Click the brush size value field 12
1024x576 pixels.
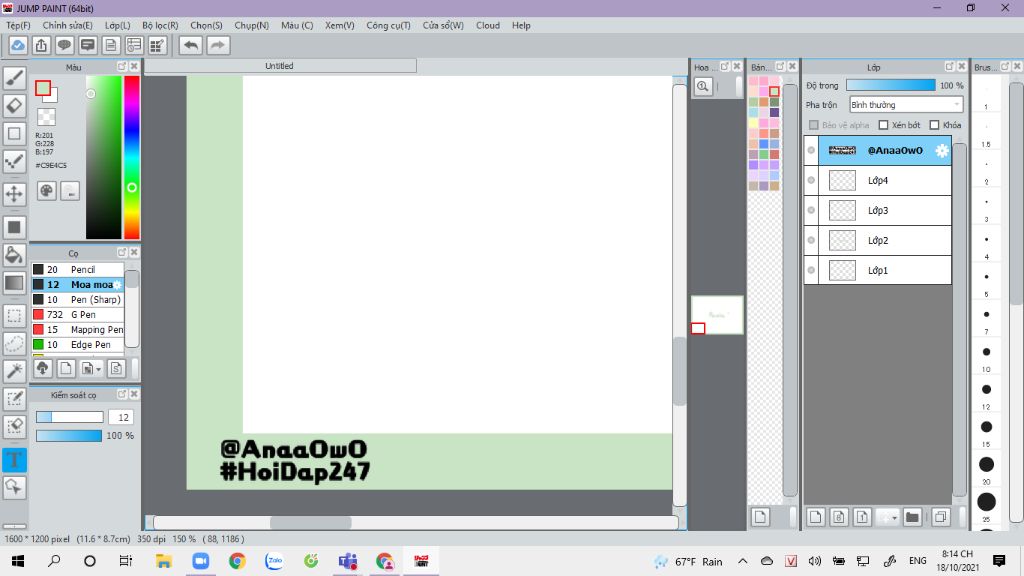tap(121, 417)
